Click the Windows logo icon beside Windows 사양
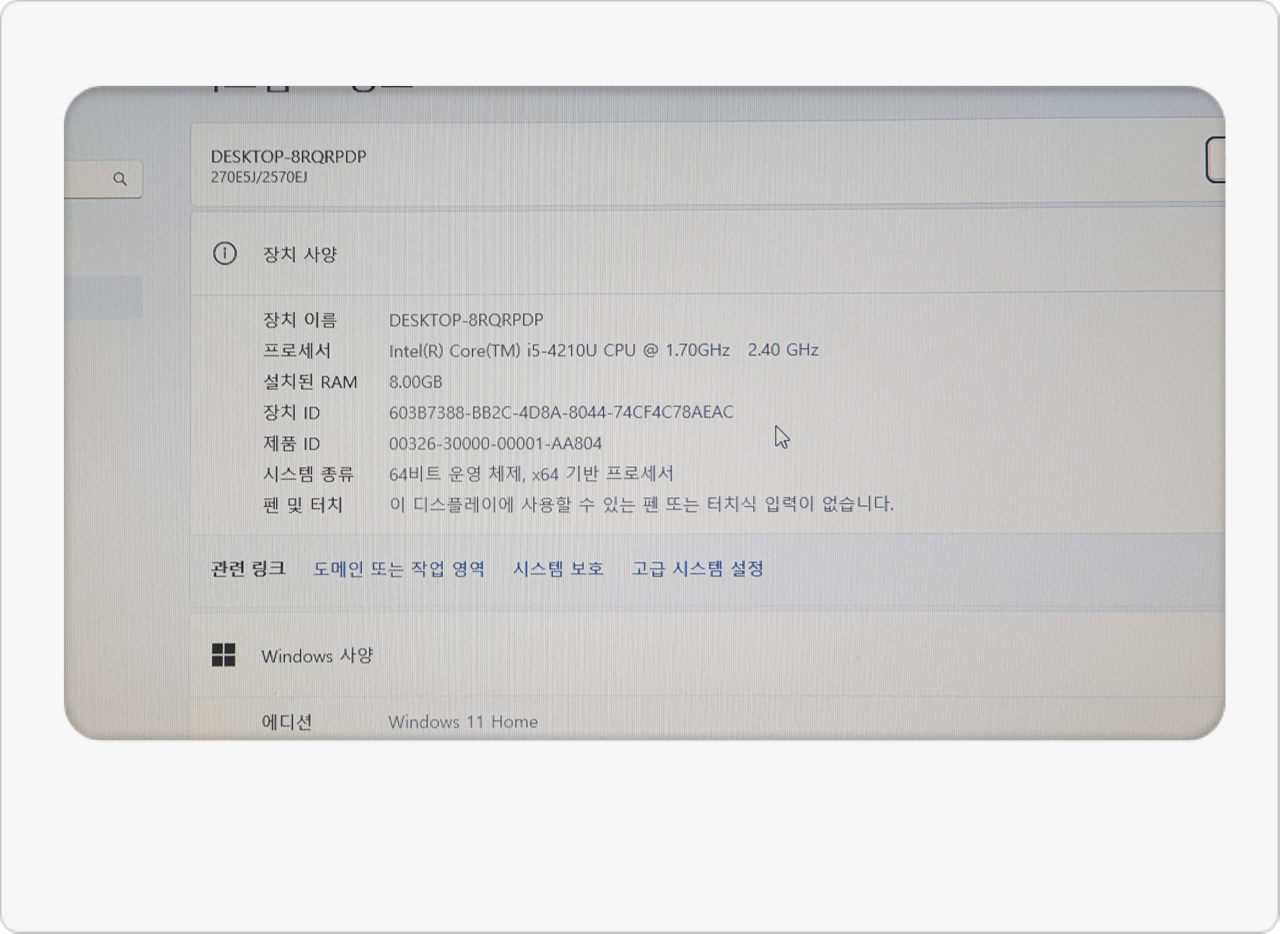 pyautogui.click(x=224, y=655)
